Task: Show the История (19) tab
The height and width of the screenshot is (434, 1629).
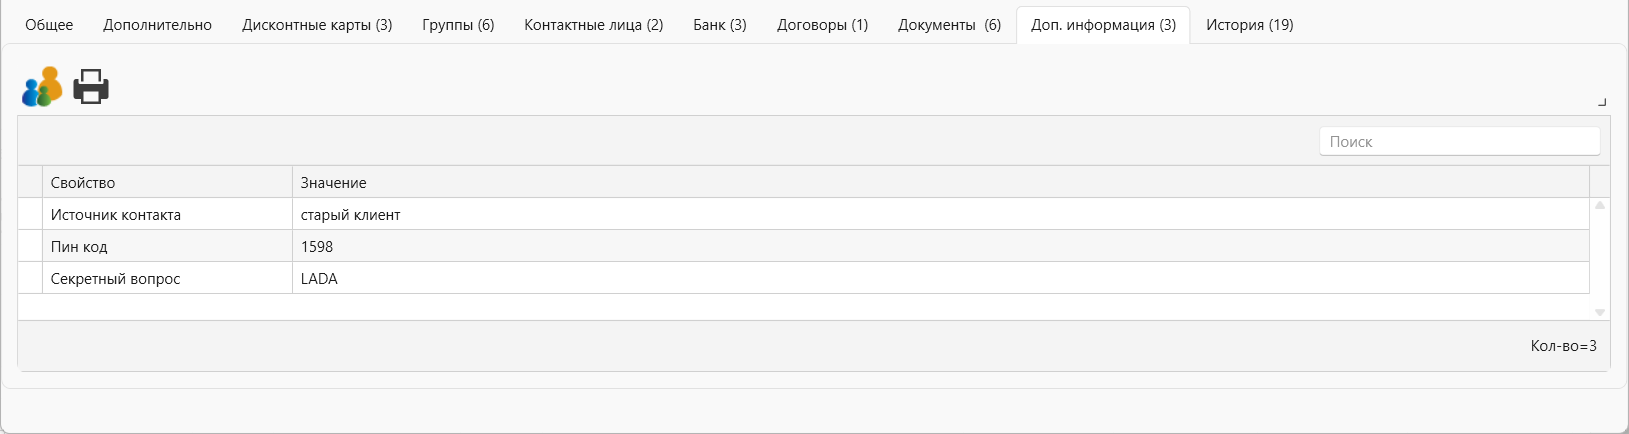Action: click(1249, 25)
